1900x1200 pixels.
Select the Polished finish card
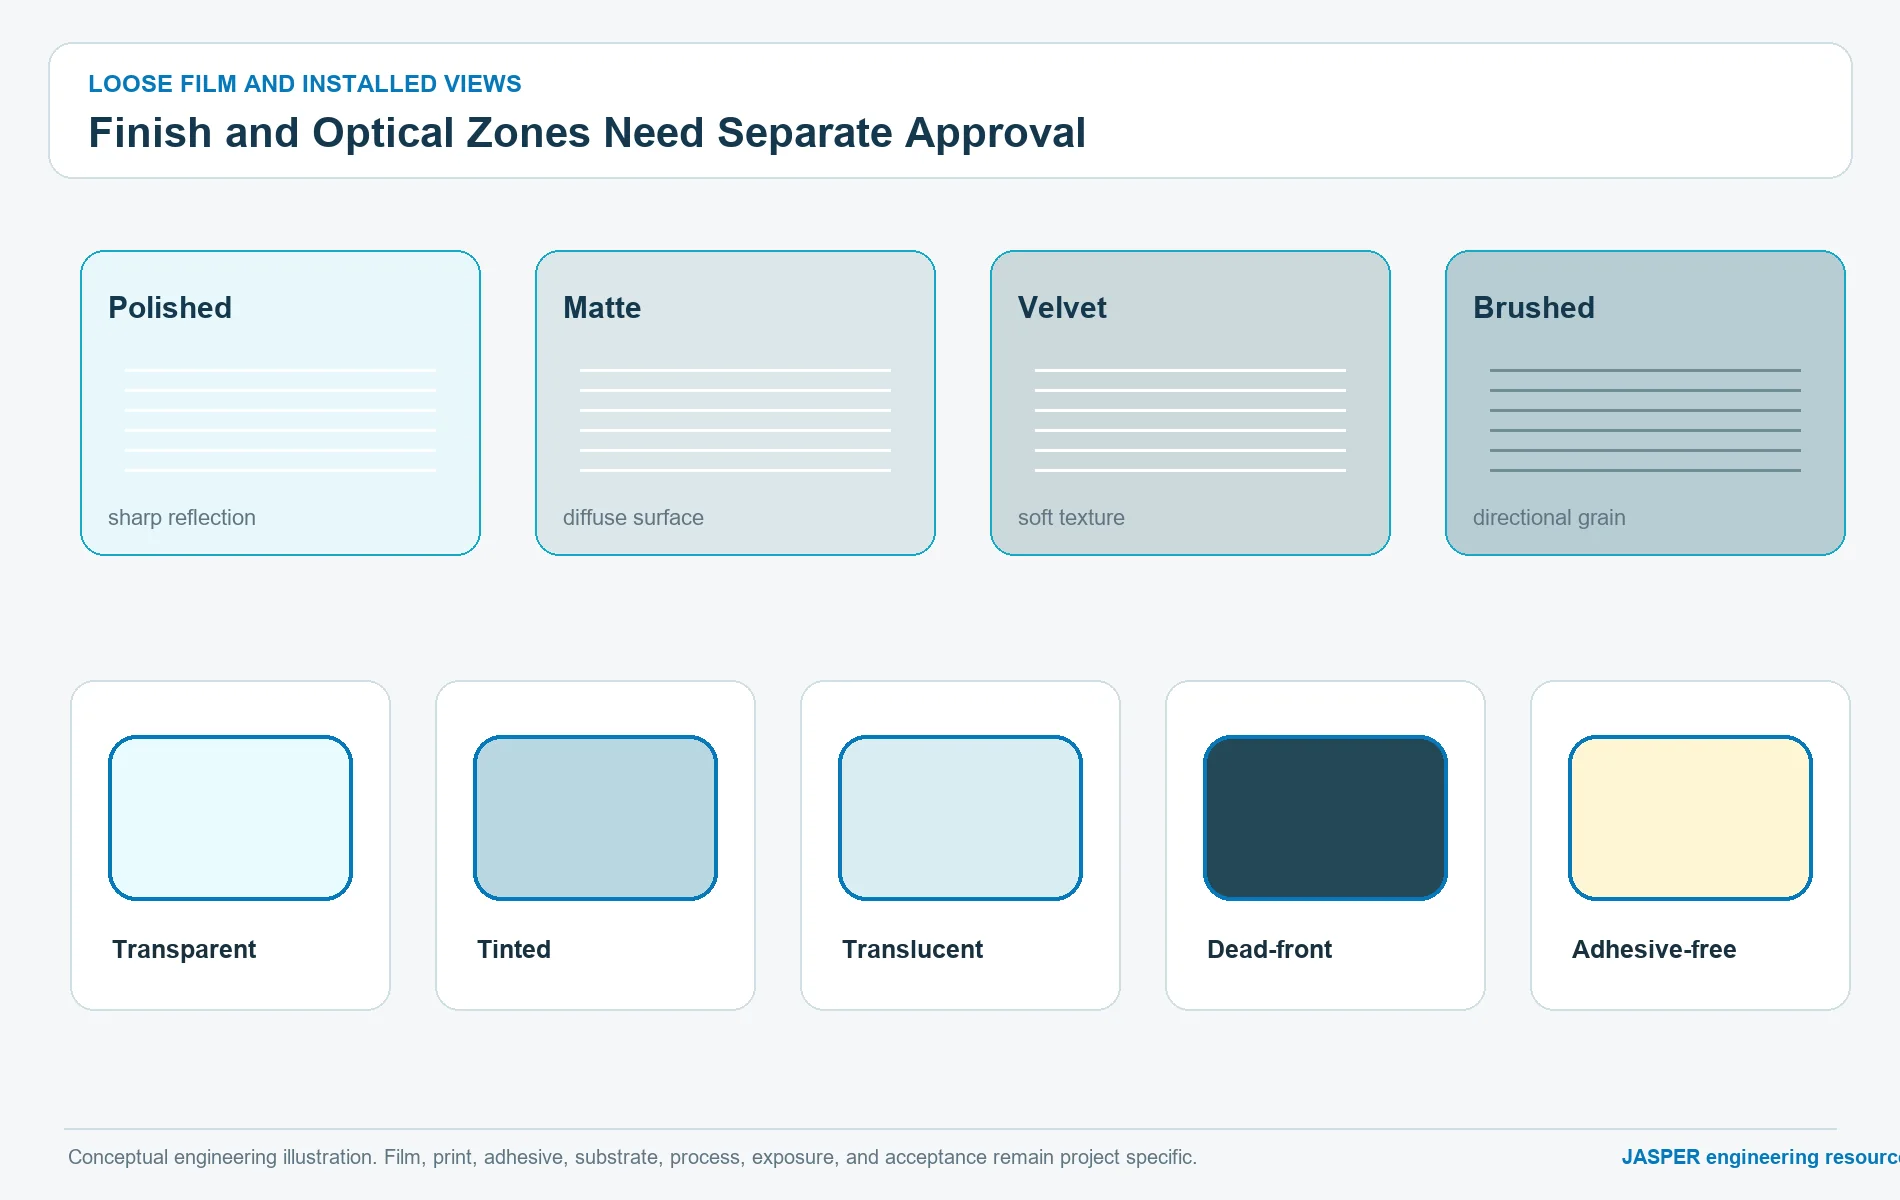click(x=280, y=403)
